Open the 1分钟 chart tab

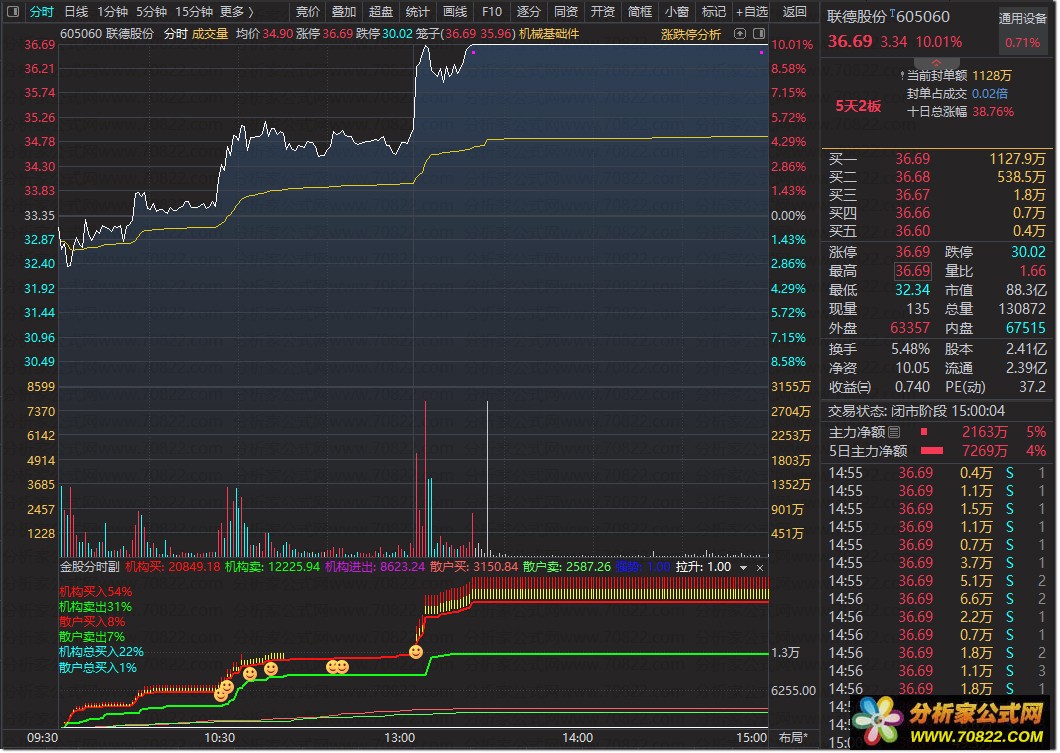(112, 11)
